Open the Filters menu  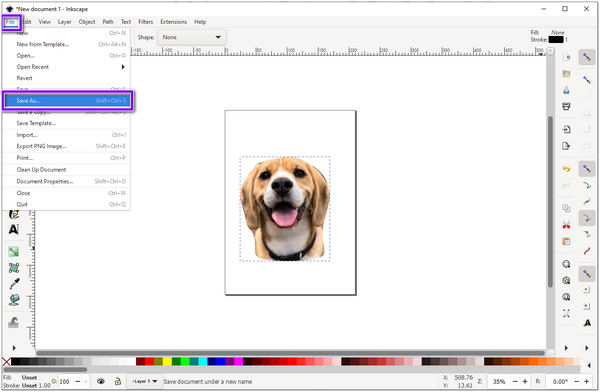click(x=145, y=22)
